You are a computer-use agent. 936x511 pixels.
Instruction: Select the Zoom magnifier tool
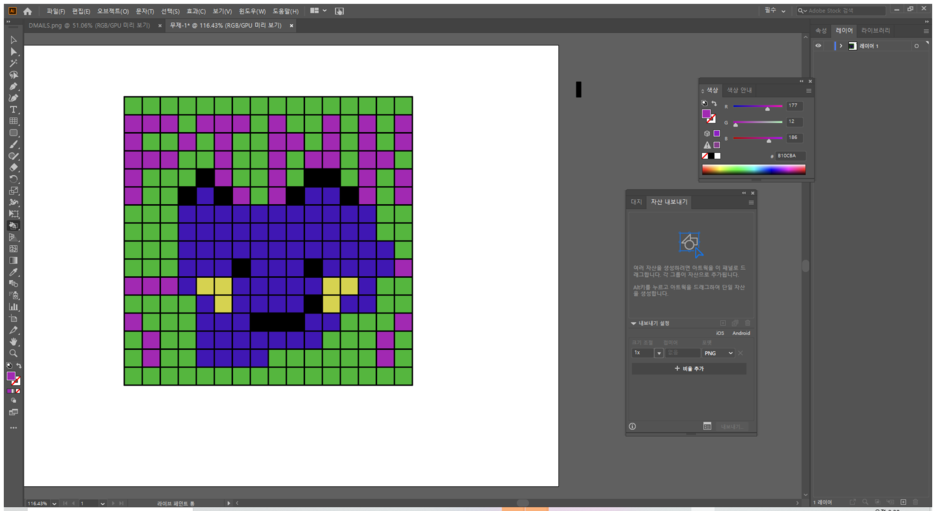coord(13,353)
